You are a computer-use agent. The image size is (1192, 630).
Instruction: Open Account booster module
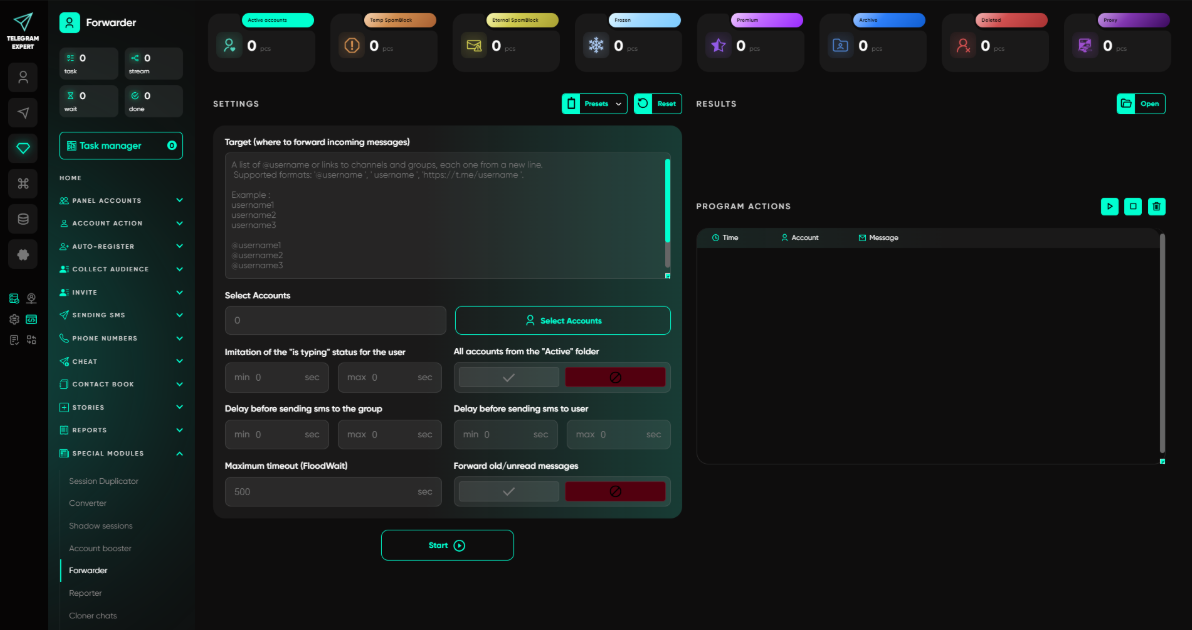(x=100, y=548)
